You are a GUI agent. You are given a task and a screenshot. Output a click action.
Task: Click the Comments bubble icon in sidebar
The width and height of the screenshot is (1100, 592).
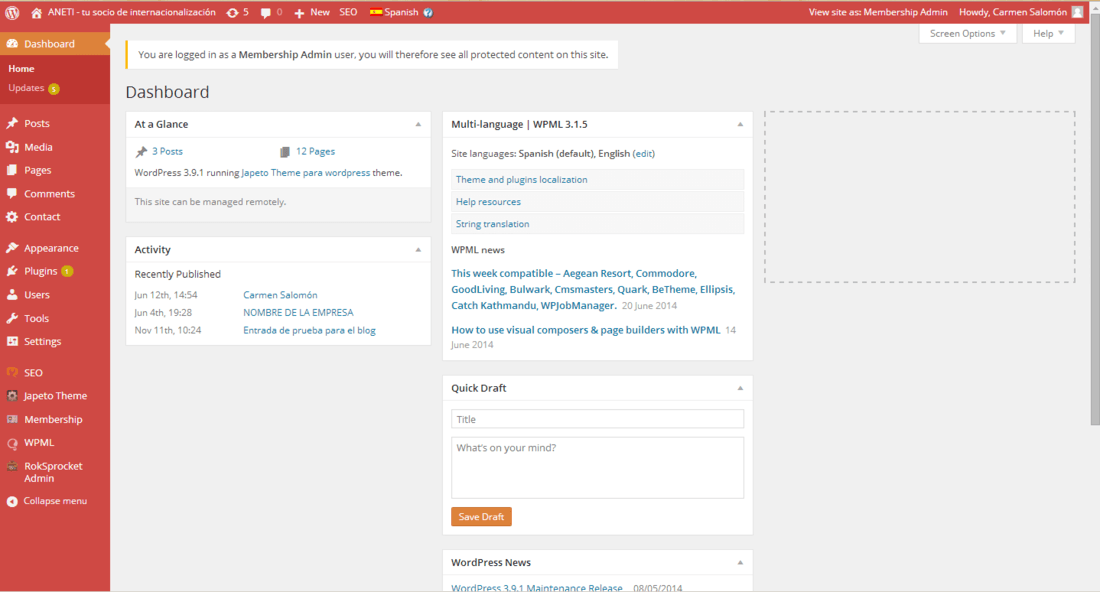(x=12, y=194)
